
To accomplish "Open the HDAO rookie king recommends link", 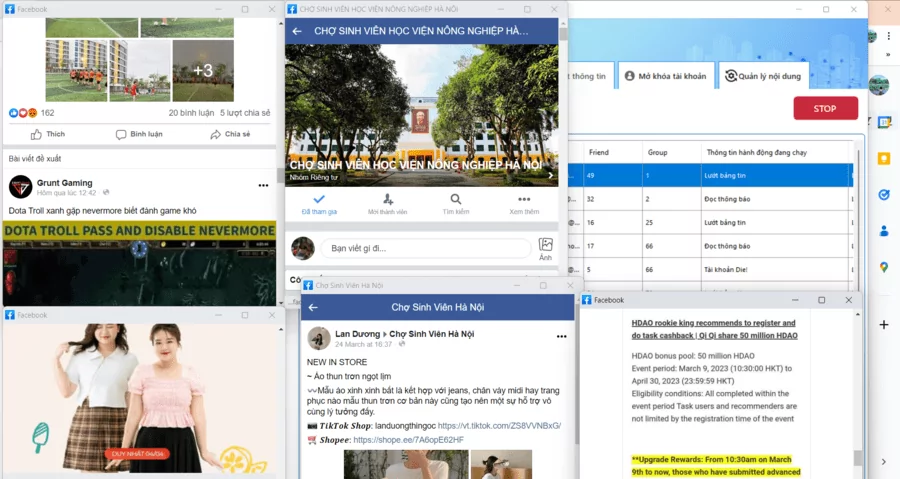I will click(714, 329).
